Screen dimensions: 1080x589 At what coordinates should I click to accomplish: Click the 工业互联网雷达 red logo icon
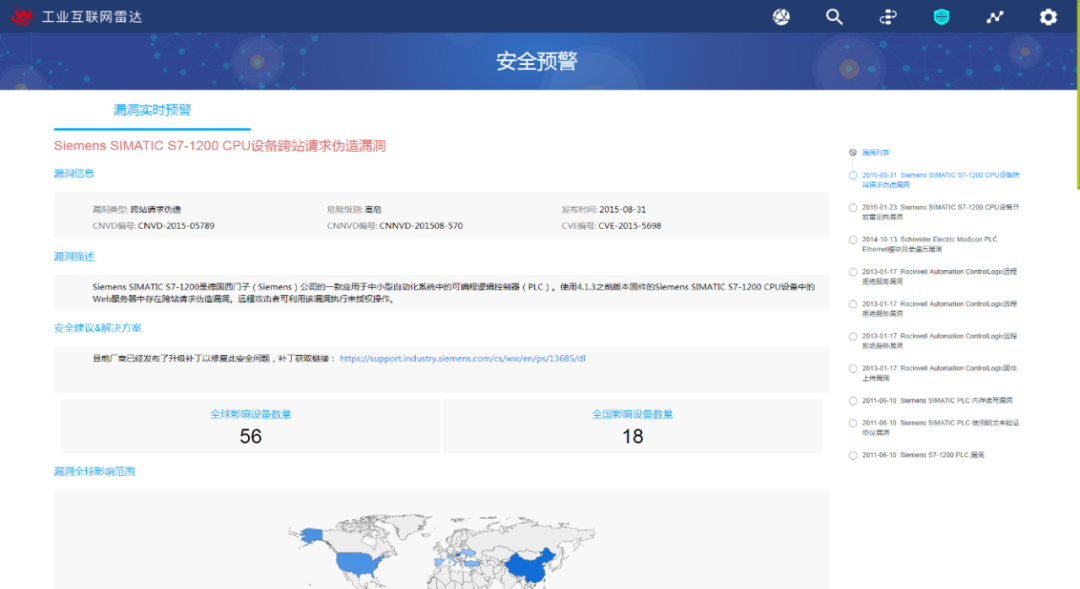tap(21, 17)
